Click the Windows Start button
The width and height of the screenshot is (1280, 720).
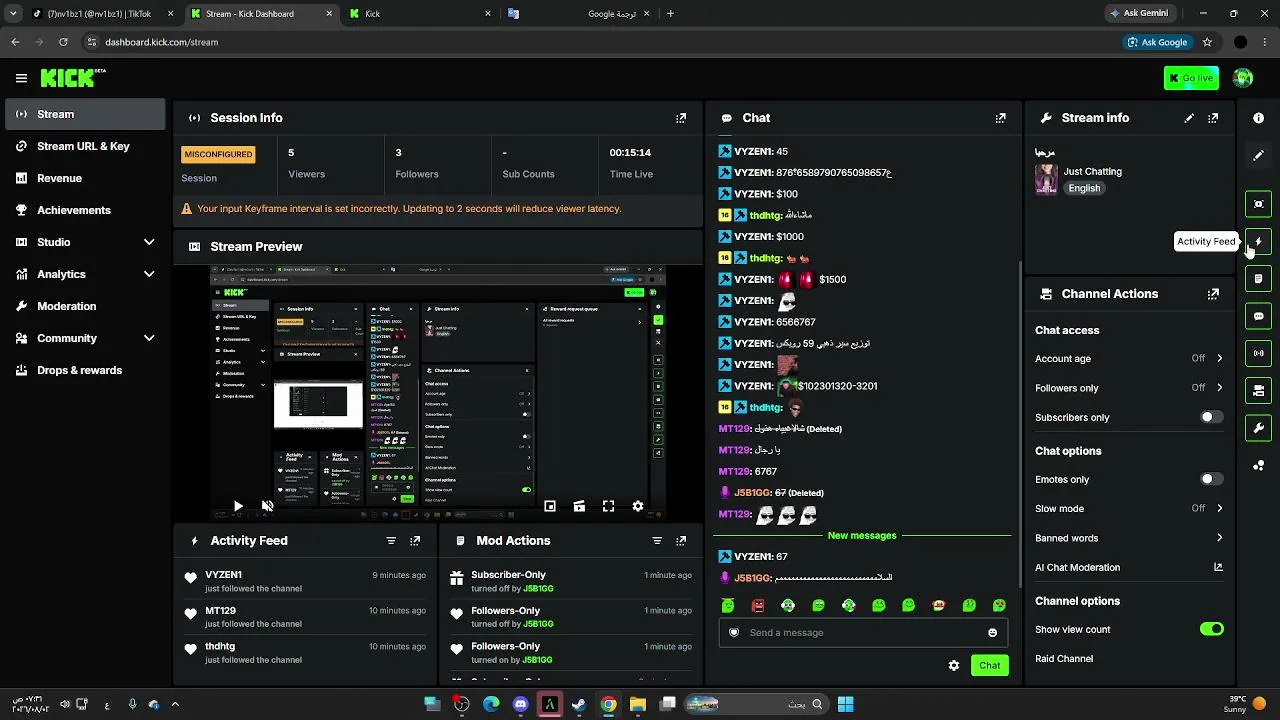[x=845, y=704]
